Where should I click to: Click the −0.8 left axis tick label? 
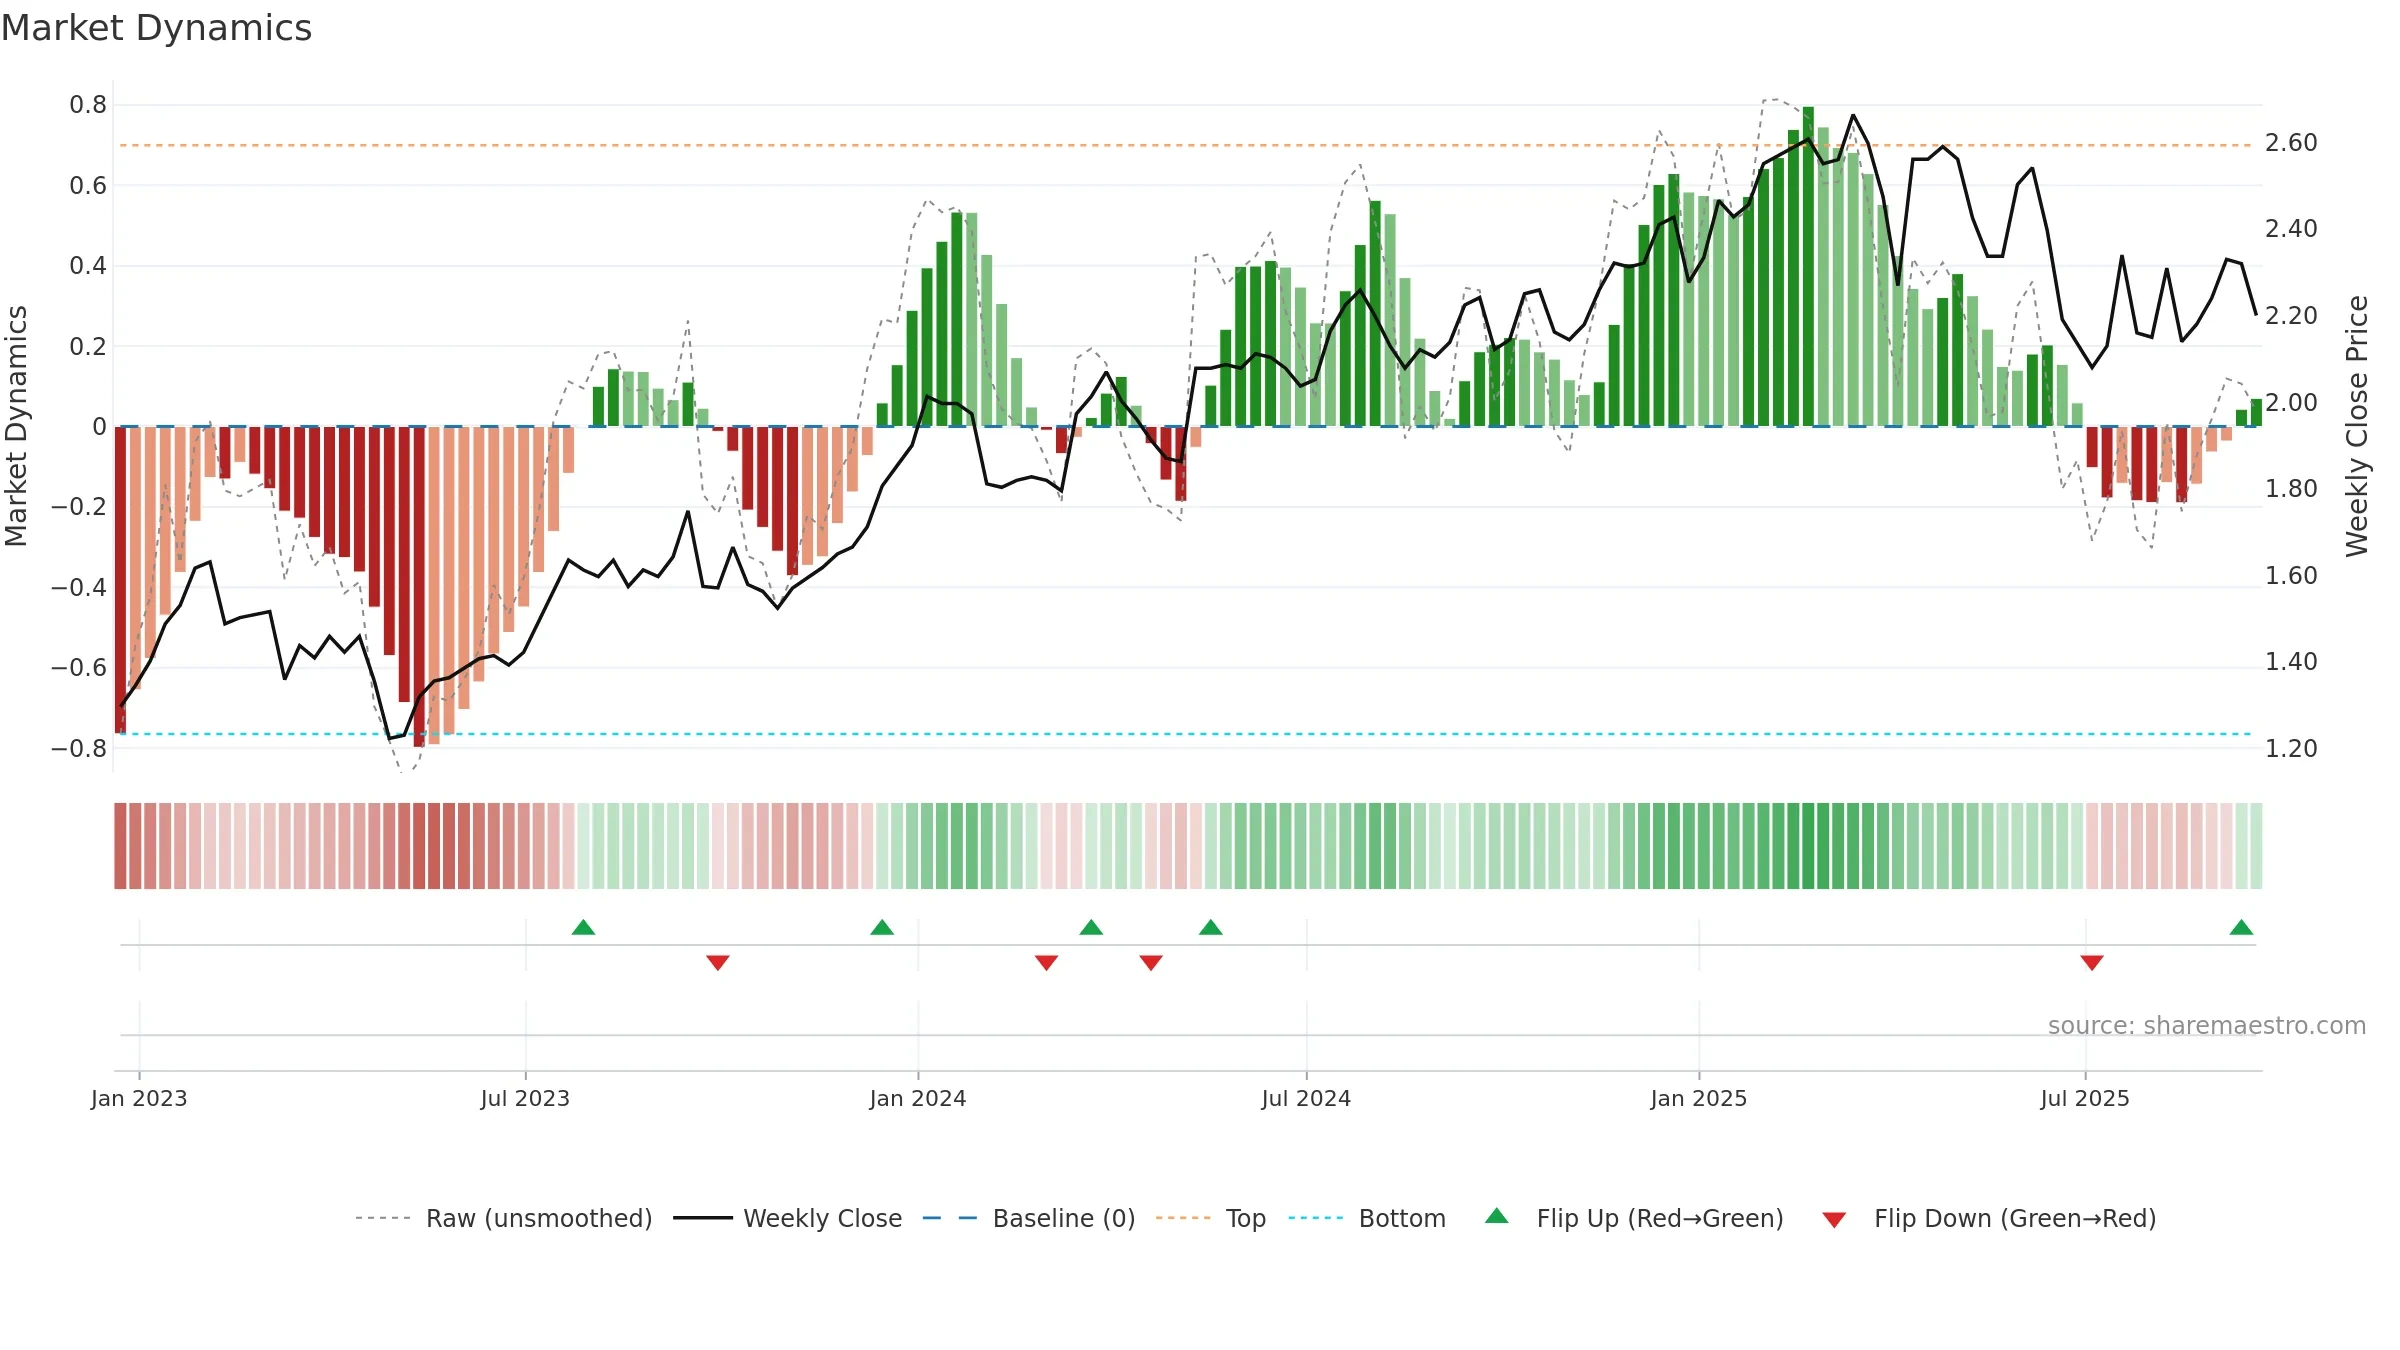(79, 748)
